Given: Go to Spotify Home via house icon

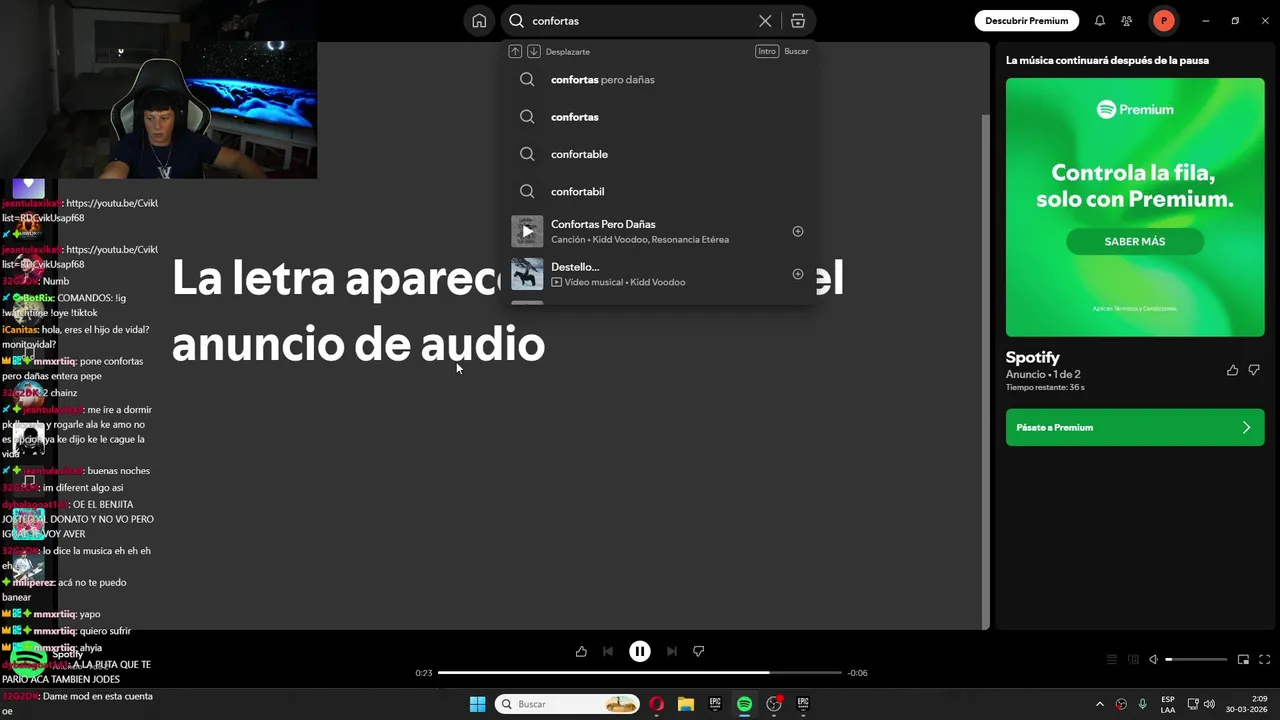Looking at the screenshot, I should [479, 21].
